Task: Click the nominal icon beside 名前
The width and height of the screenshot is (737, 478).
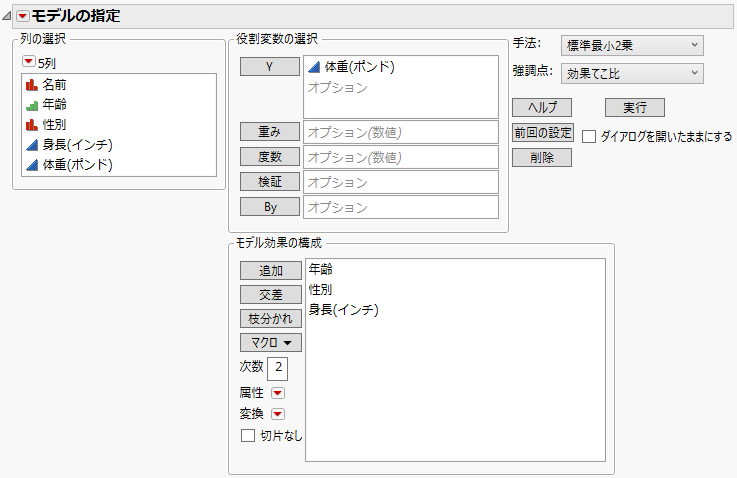Action: click(31, 85)
